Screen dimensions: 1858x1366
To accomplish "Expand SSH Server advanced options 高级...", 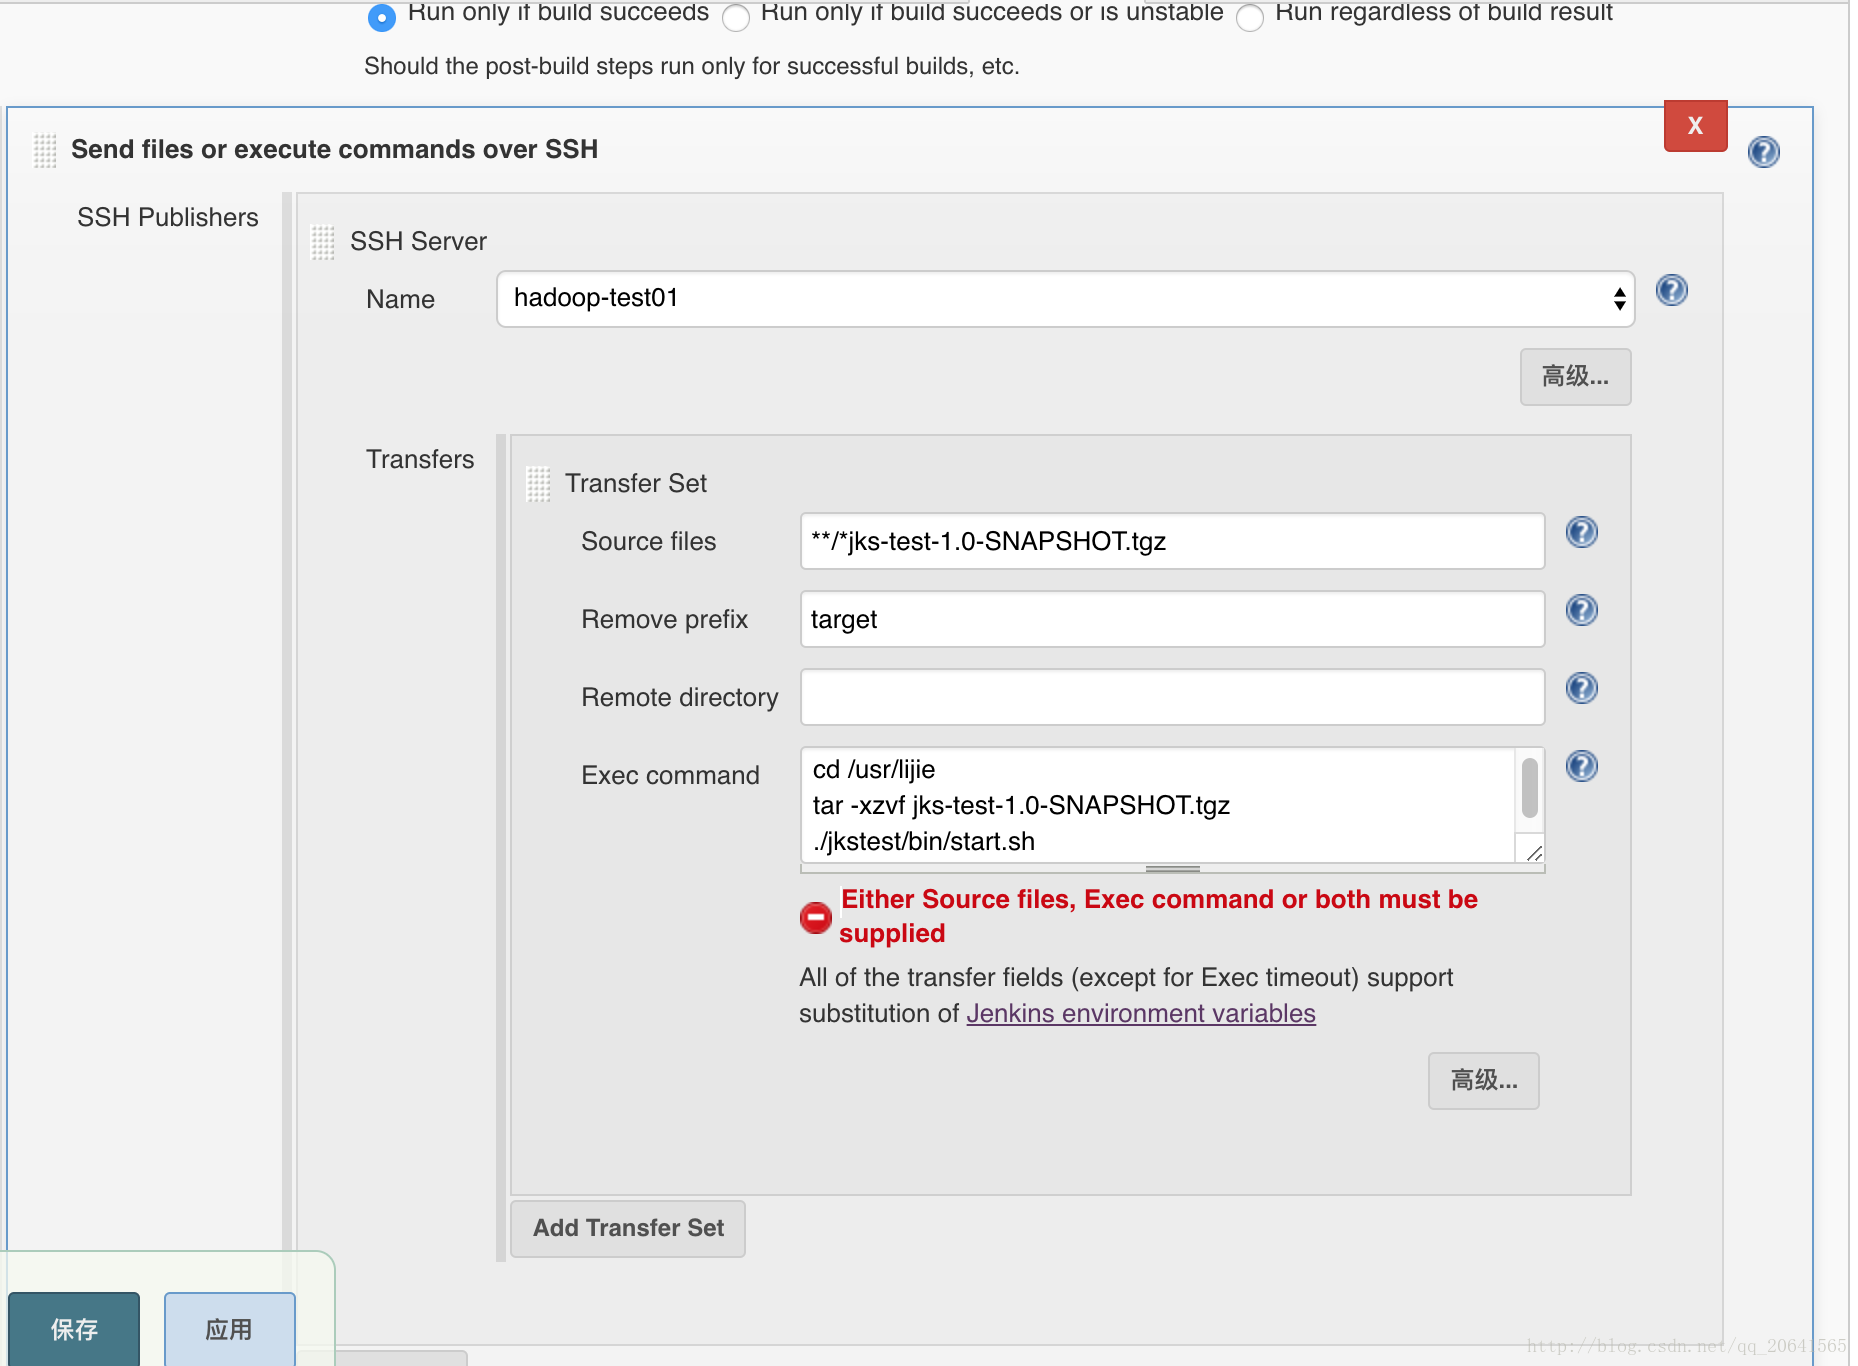I will [1575, 376].
